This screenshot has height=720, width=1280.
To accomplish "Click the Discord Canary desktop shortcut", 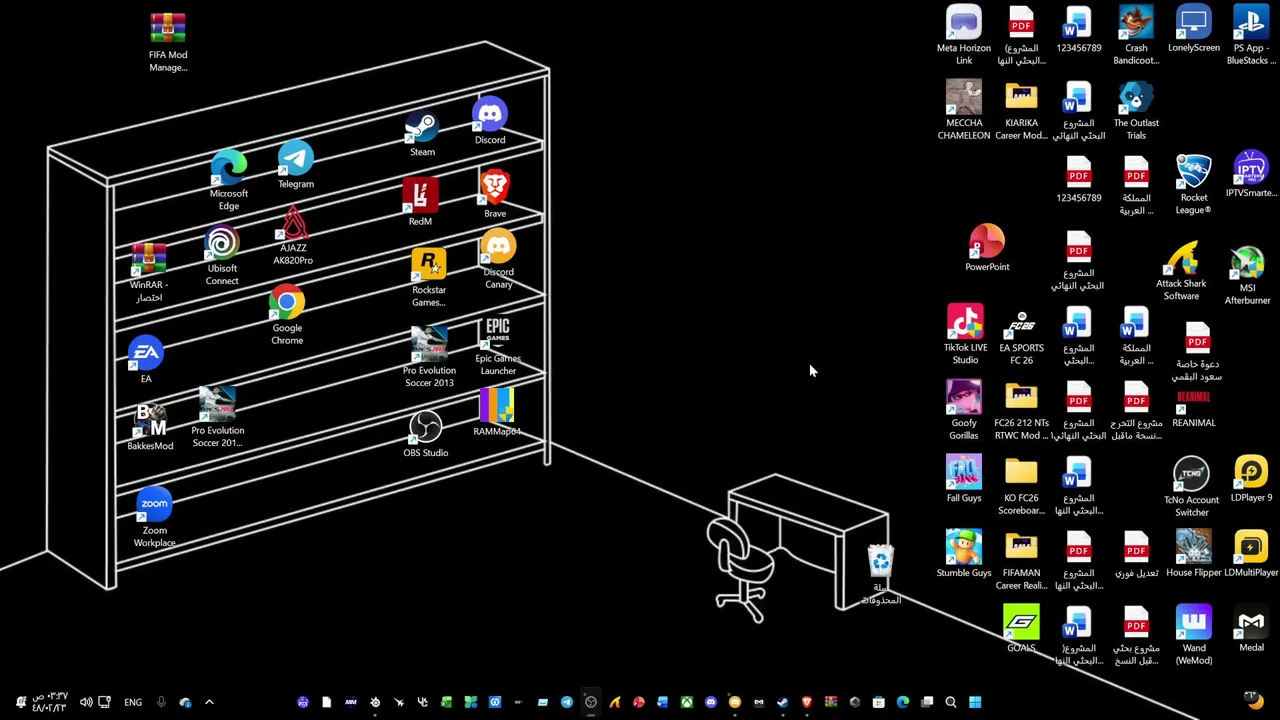I will coord(498,260).
